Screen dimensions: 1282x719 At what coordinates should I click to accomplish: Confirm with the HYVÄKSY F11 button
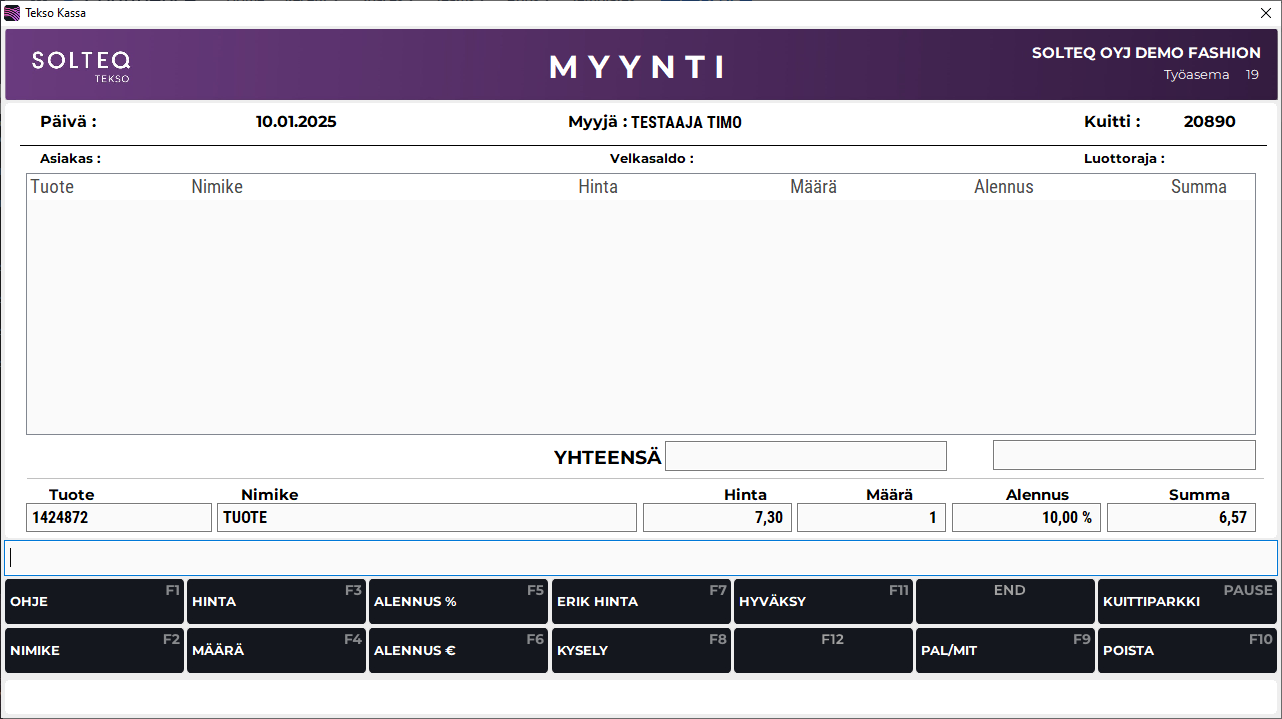pos(823,602)
